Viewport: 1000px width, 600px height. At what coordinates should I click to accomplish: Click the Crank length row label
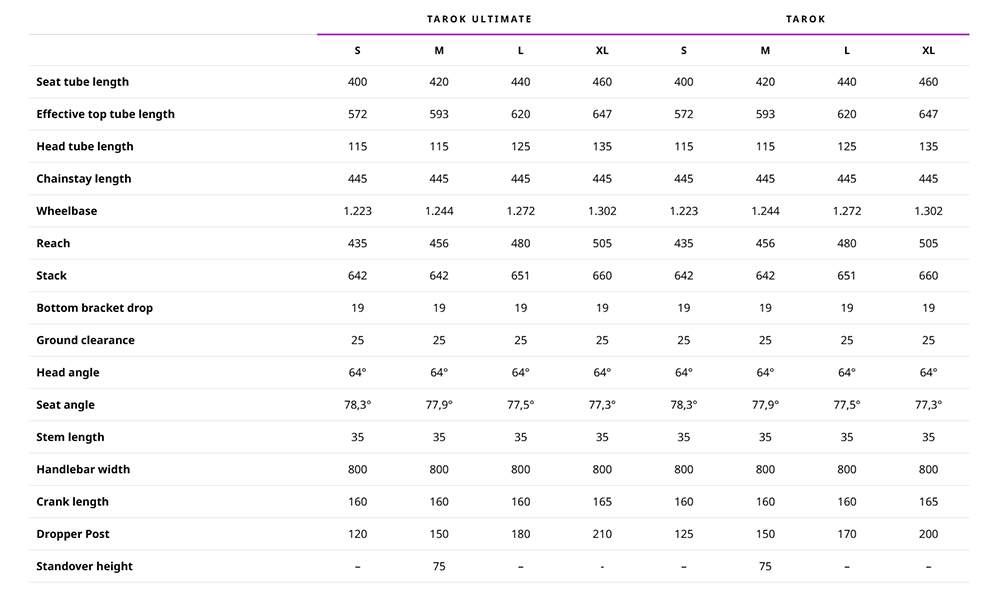click(72, 502)
